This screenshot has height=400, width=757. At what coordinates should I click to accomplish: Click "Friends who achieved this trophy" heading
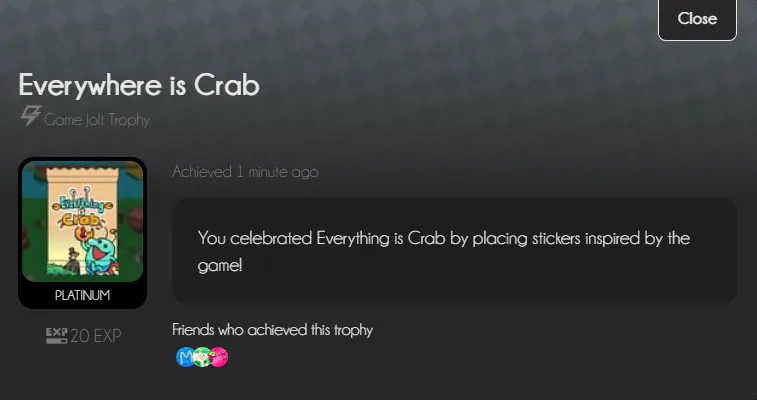[x=272, y=329]
